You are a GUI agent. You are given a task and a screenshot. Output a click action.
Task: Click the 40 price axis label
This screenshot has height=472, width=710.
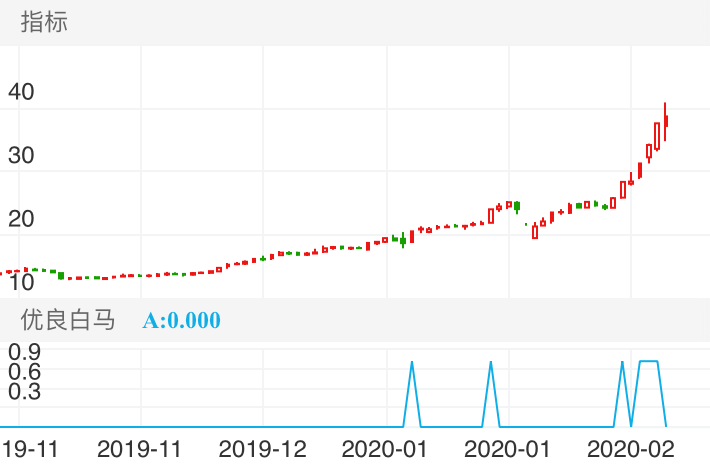[22, 92]
